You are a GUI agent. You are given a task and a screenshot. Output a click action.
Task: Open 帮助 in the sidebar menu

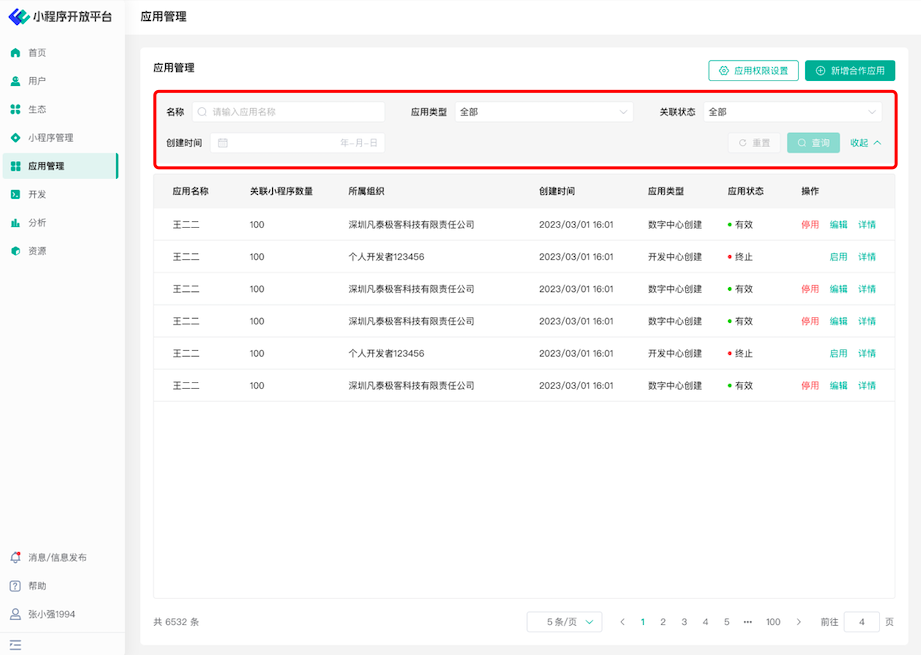[x=37, y=586]
